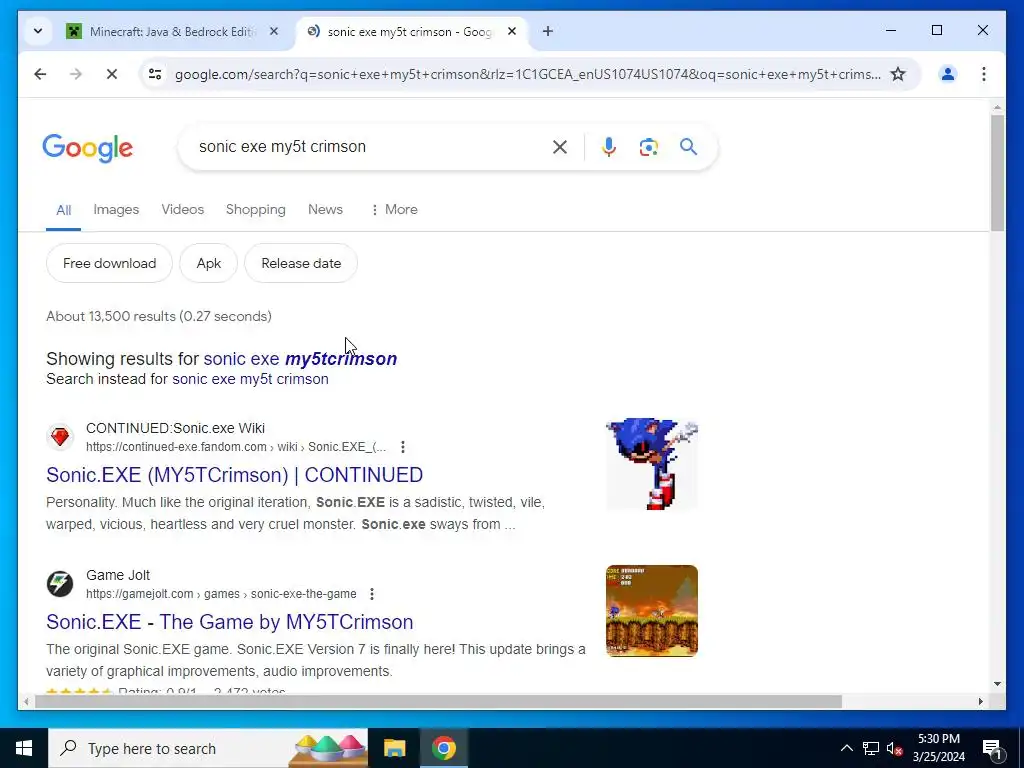Clear the search query with X
1024x768 pixels.
click(x=560, y=147)
